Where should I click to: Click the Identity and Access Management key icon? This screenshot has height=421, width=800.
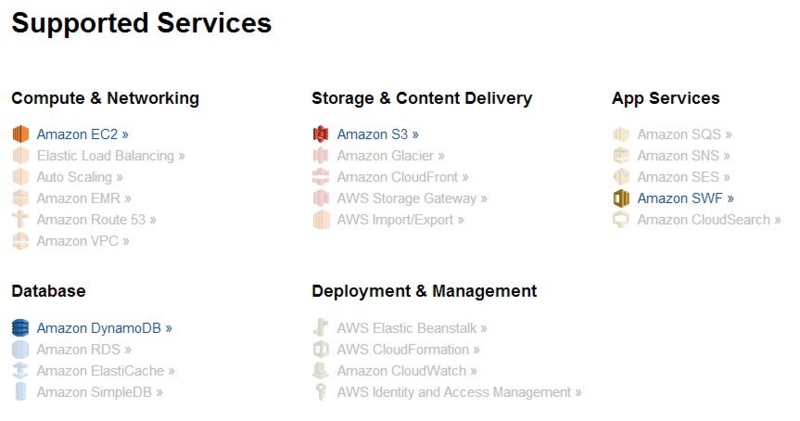click(x=320, y=393)
